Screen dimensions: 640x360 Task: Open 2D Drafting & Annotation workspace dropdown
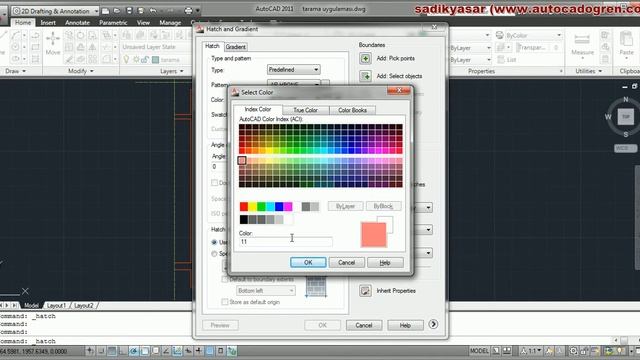click(x=55, y=11)
